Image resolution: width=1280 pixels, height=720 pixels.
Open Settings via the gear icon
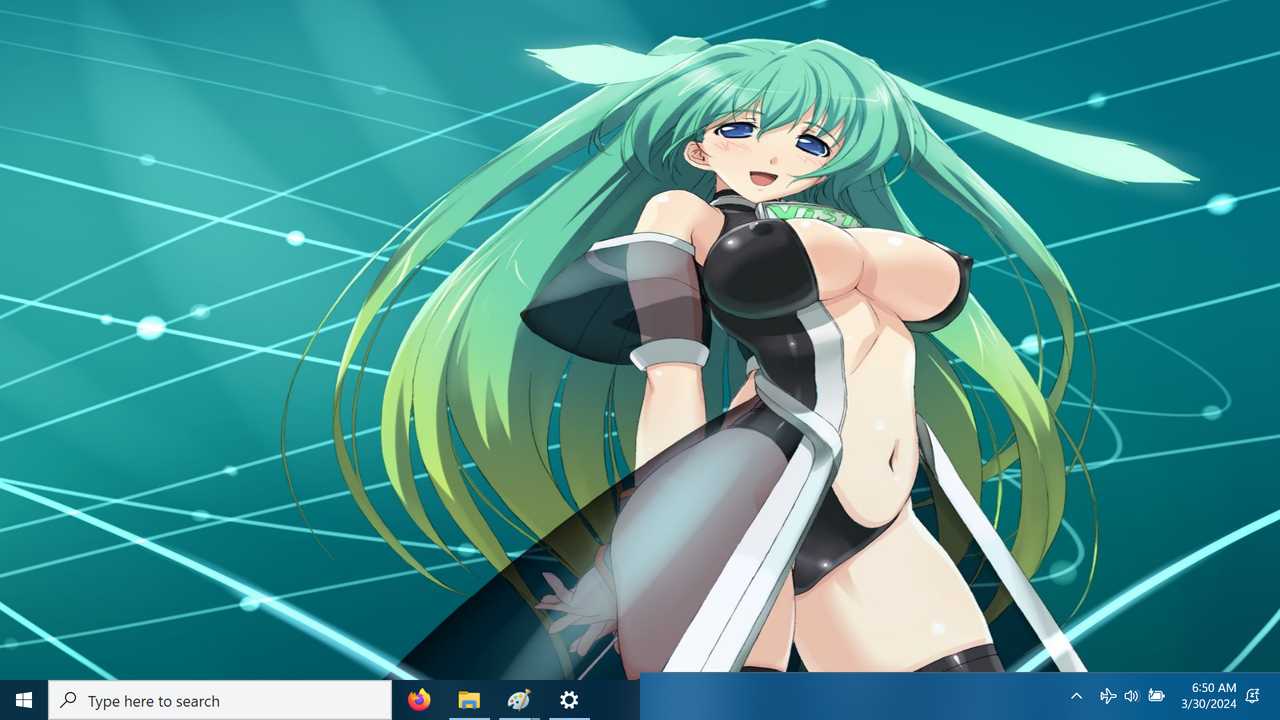point(568,700)
